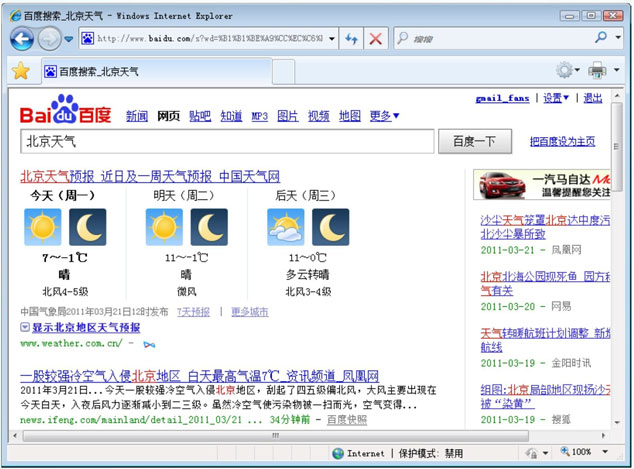The height and width of the screenshot is (469, 634).
Task: Click the Baidu search input field
Action: tap(225, 142)
